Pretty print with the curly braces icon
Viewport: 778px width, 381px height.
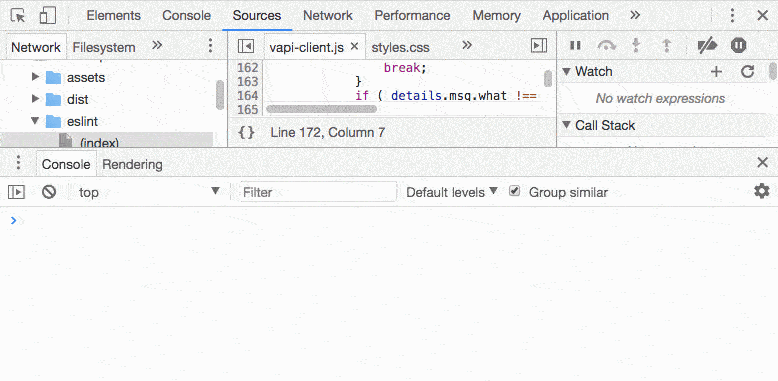point(246,132)
